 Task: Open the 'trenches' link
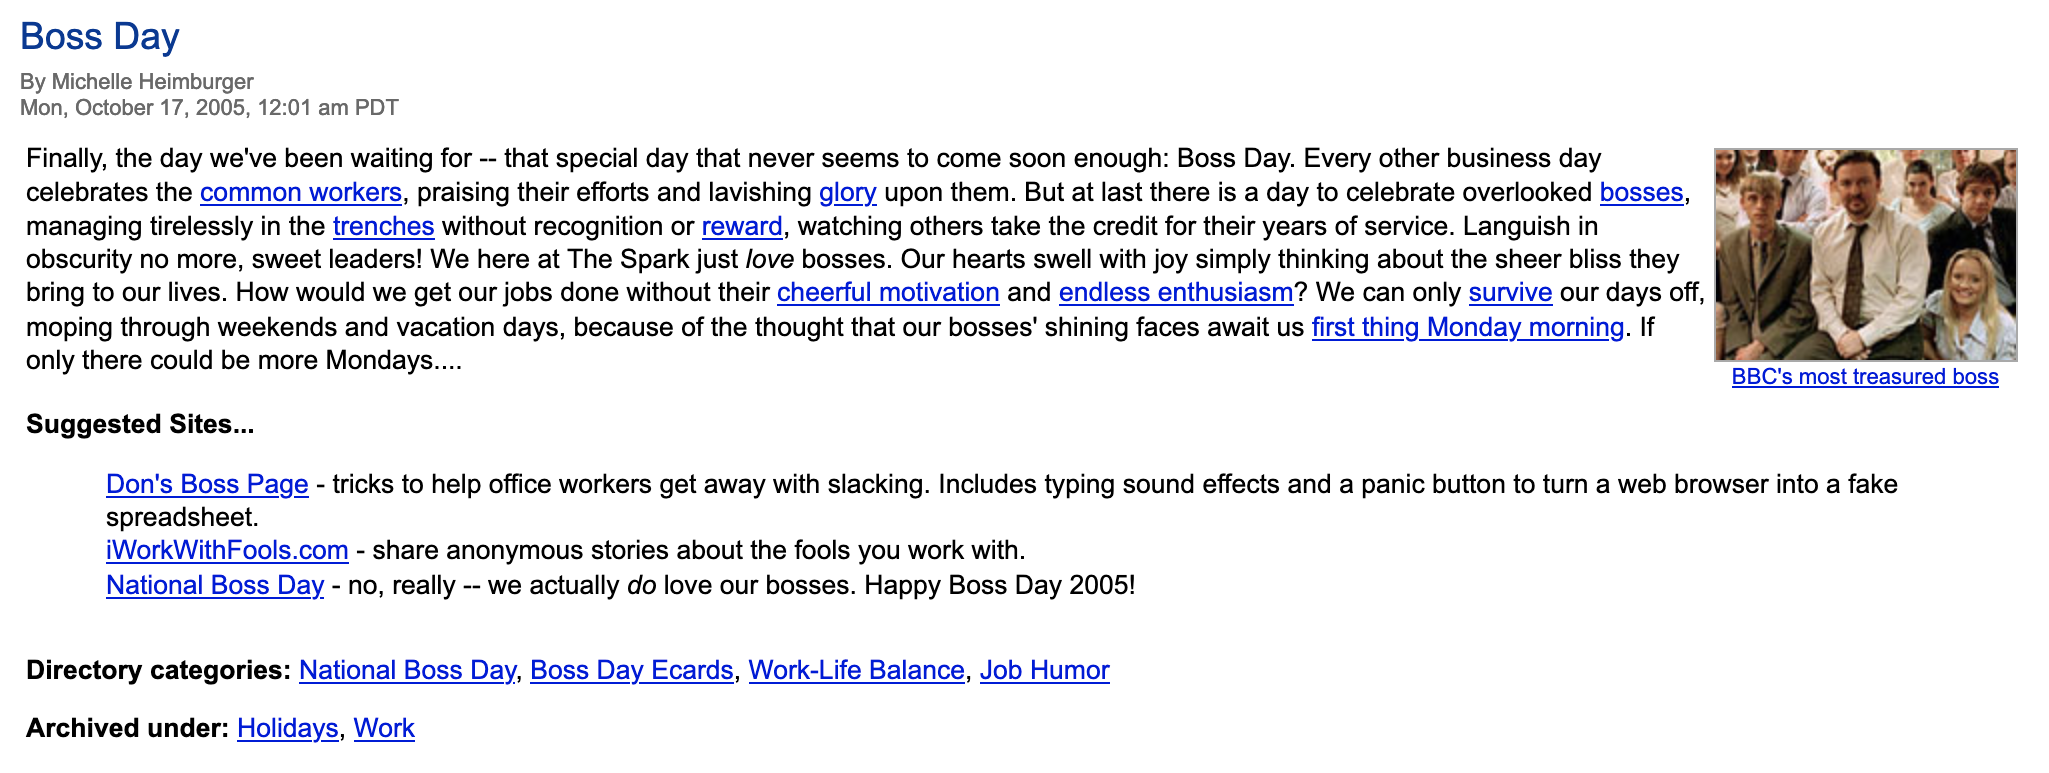(383, 226)
